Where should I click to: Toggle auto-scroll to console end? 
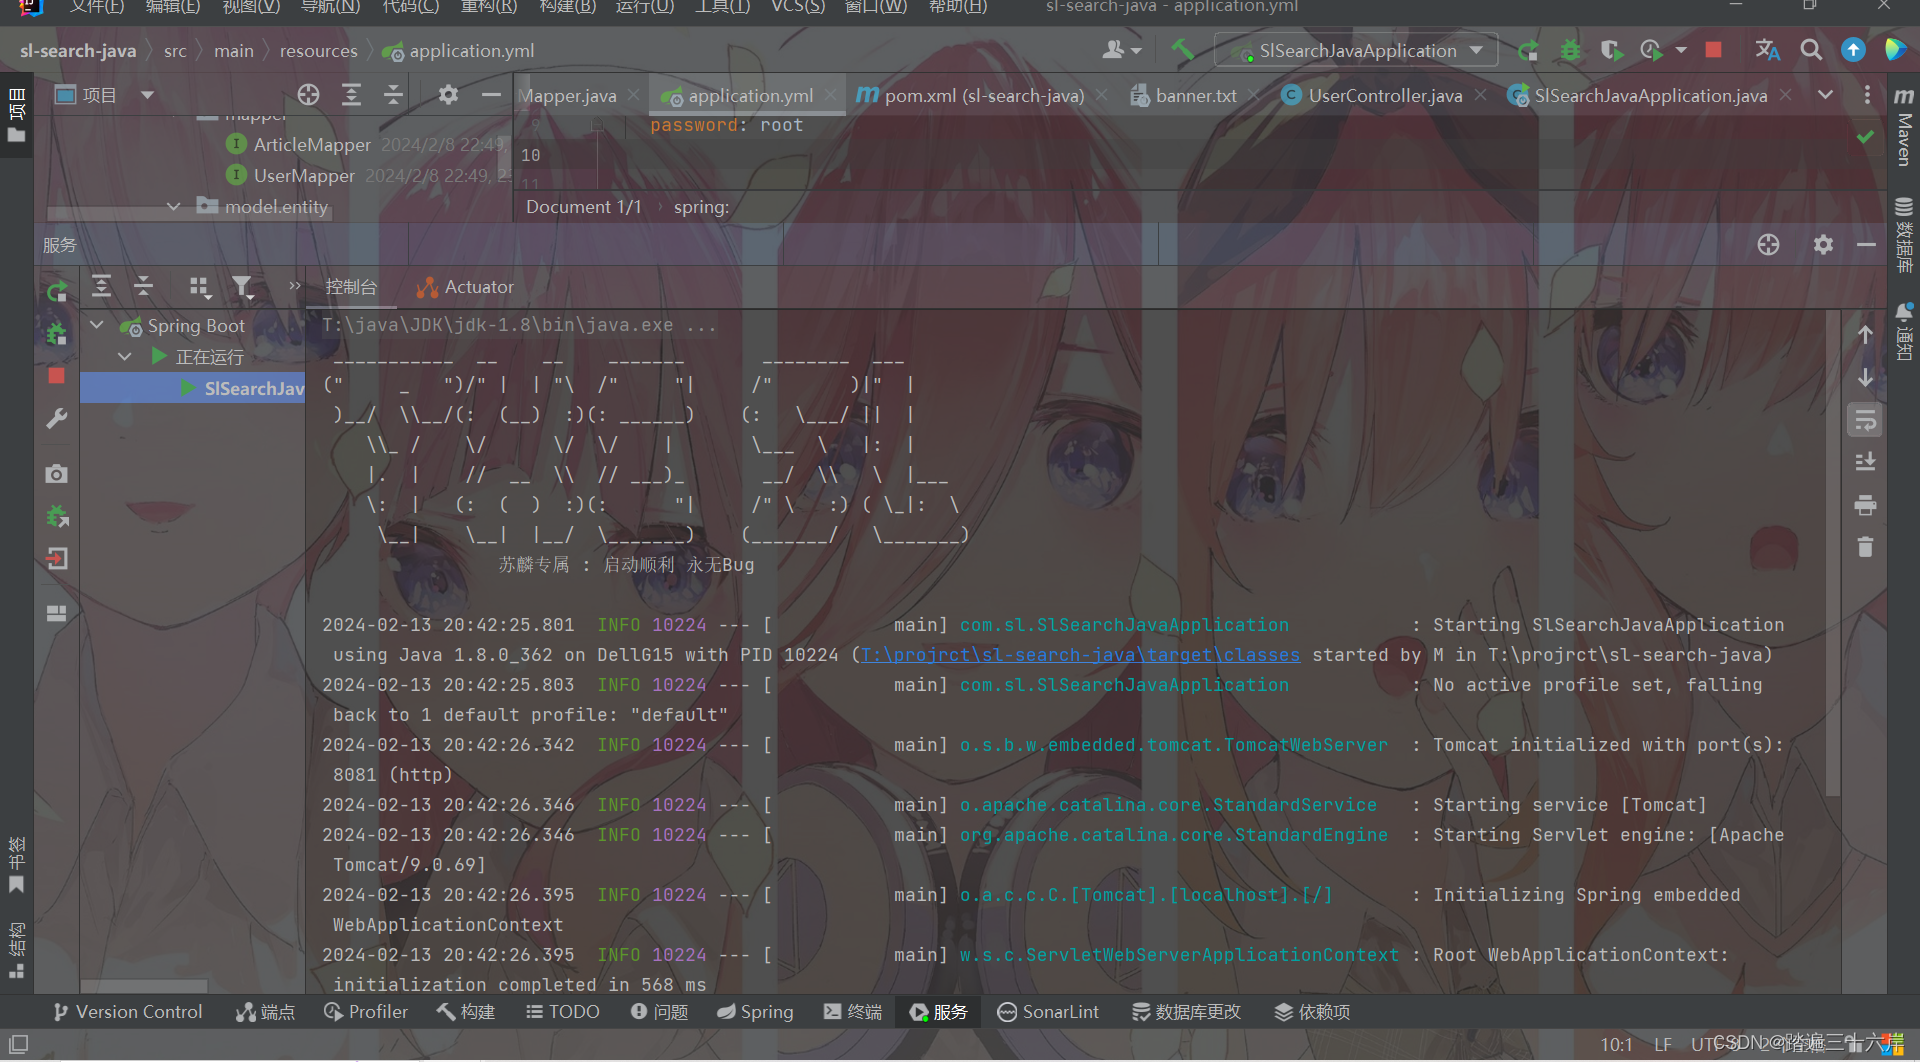pos(1866,461)
